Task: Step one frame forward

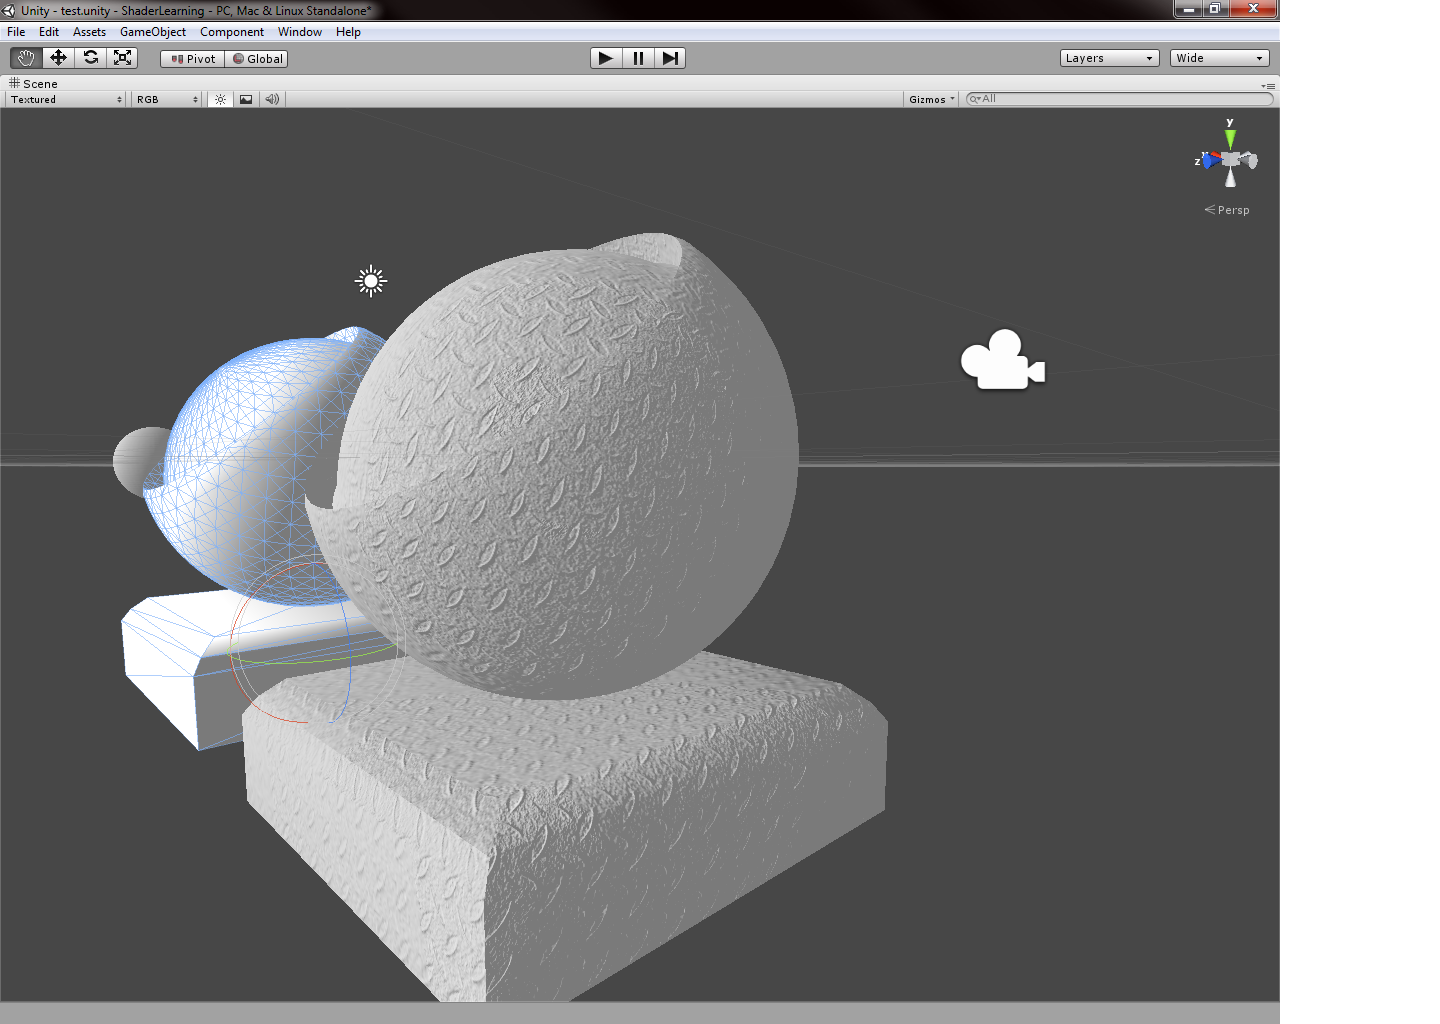Action: (670, 58)
